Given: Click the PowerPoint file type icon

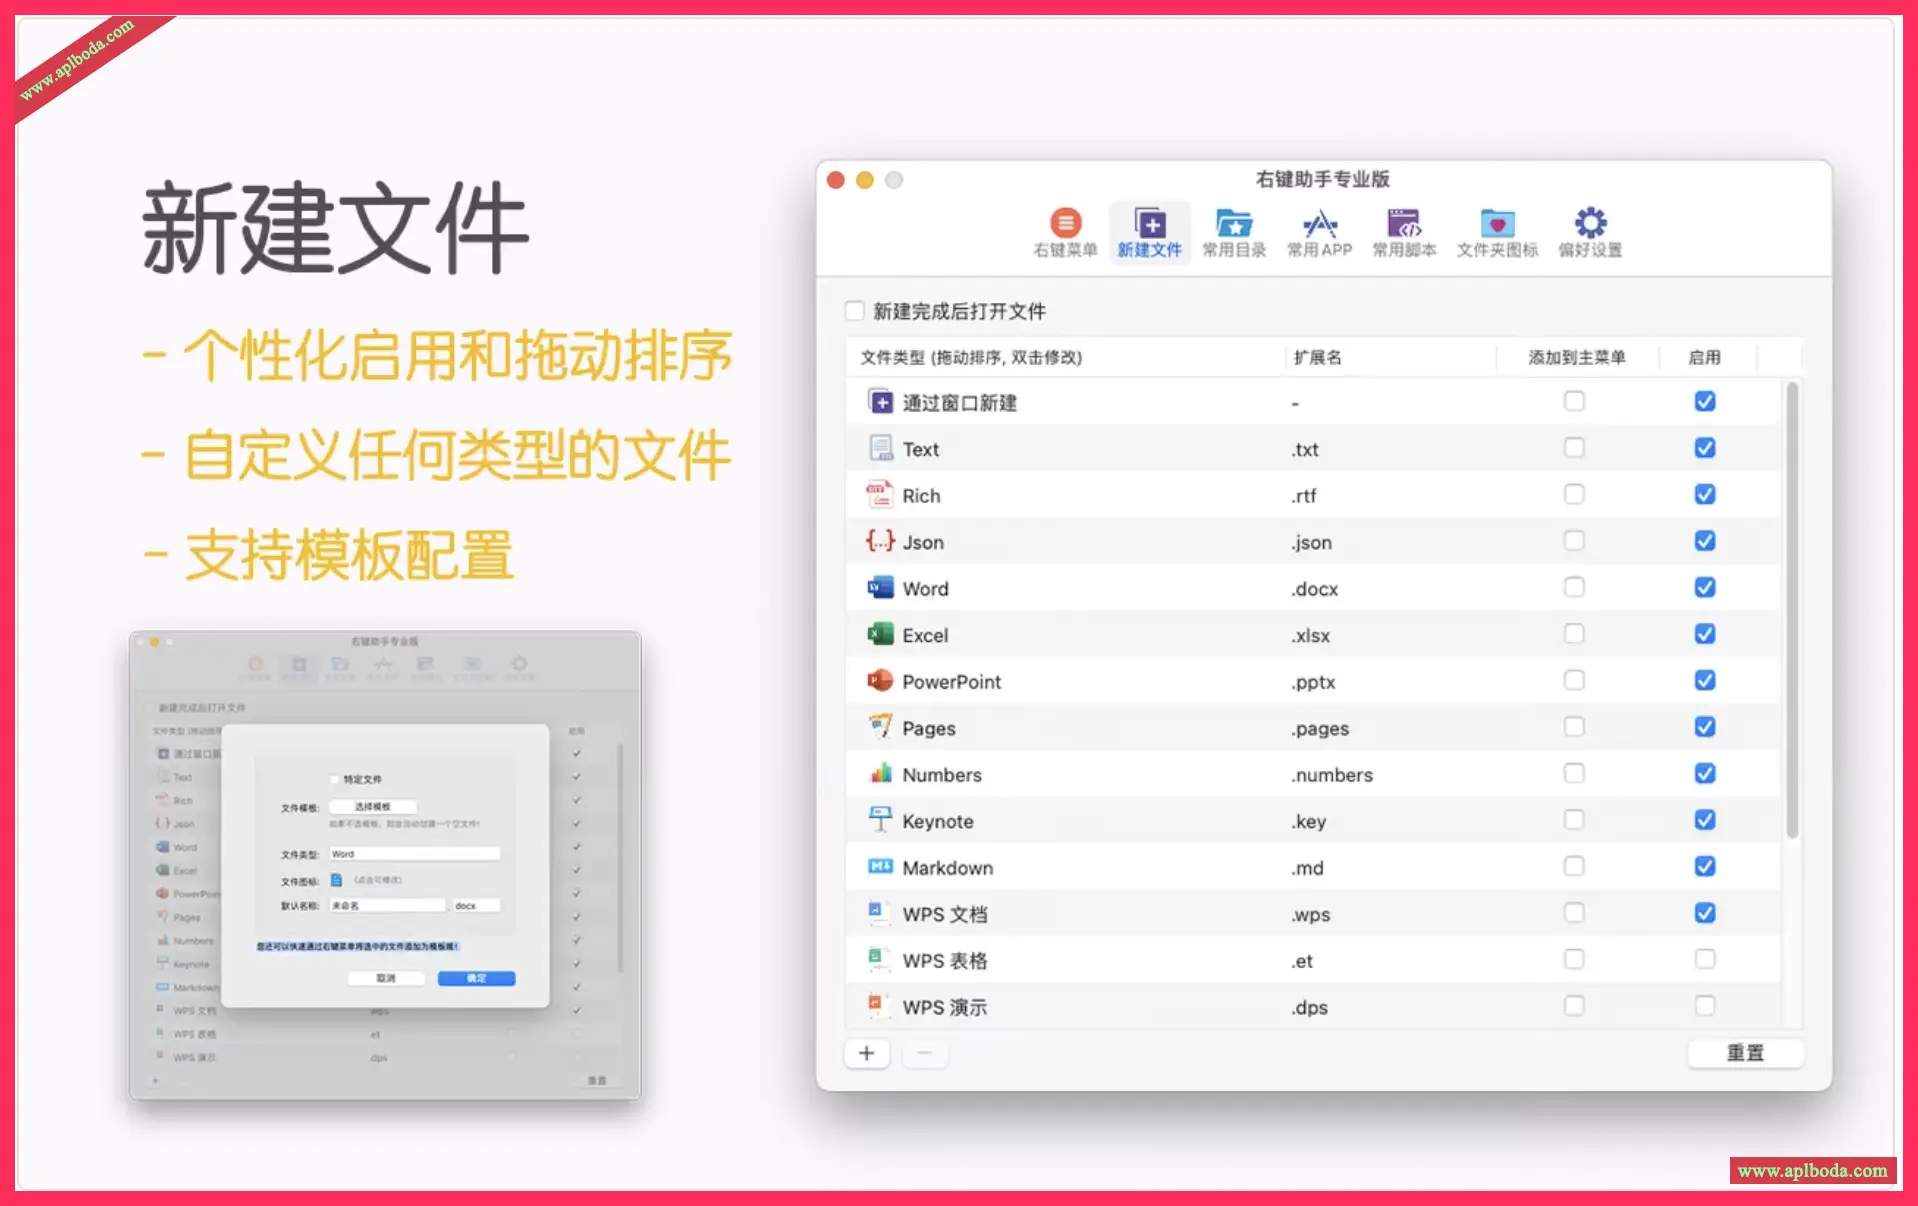Looking at the screenshot, I should (880, 681).
